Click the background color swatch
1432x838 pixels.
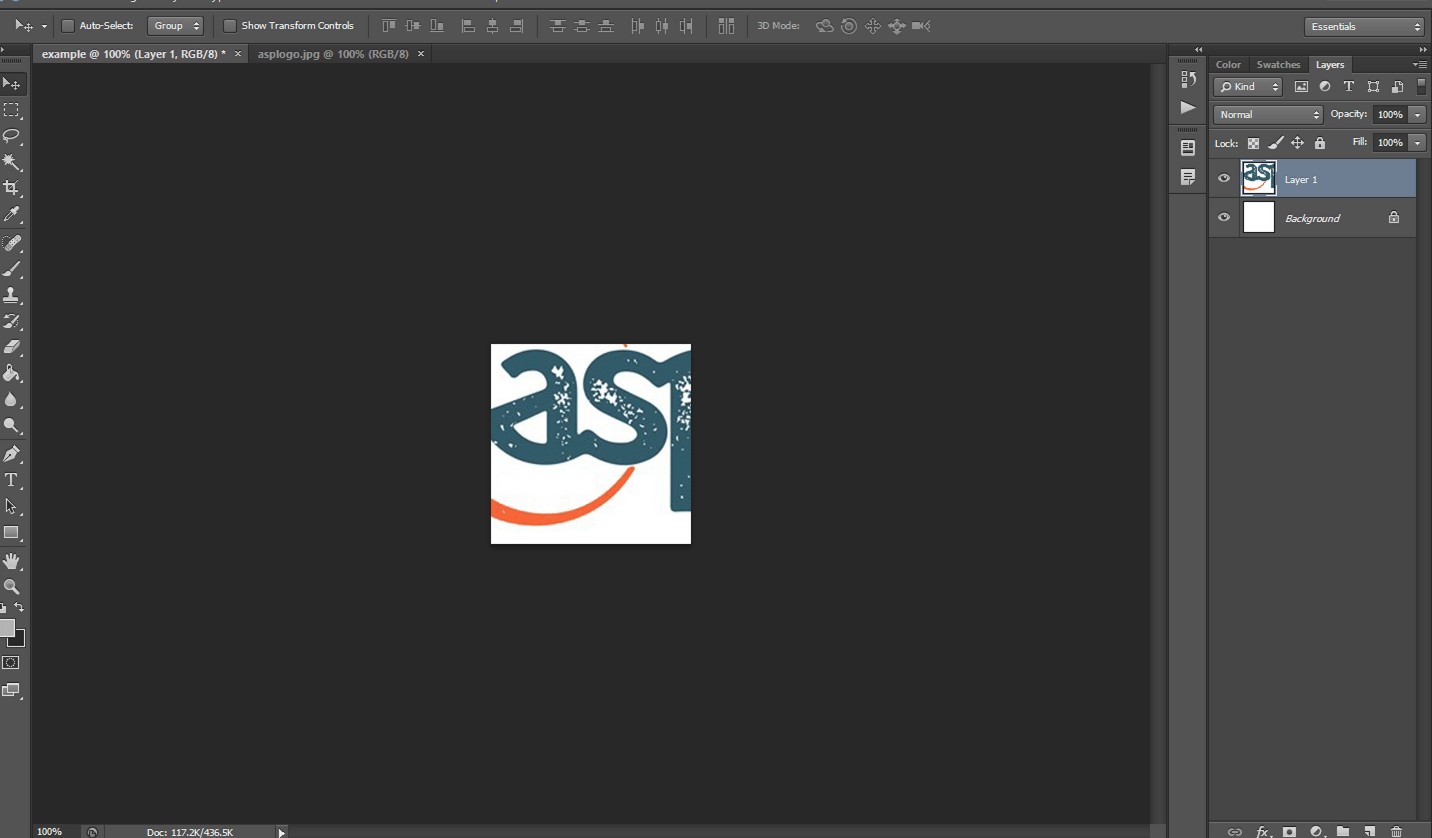click(18, 639)
